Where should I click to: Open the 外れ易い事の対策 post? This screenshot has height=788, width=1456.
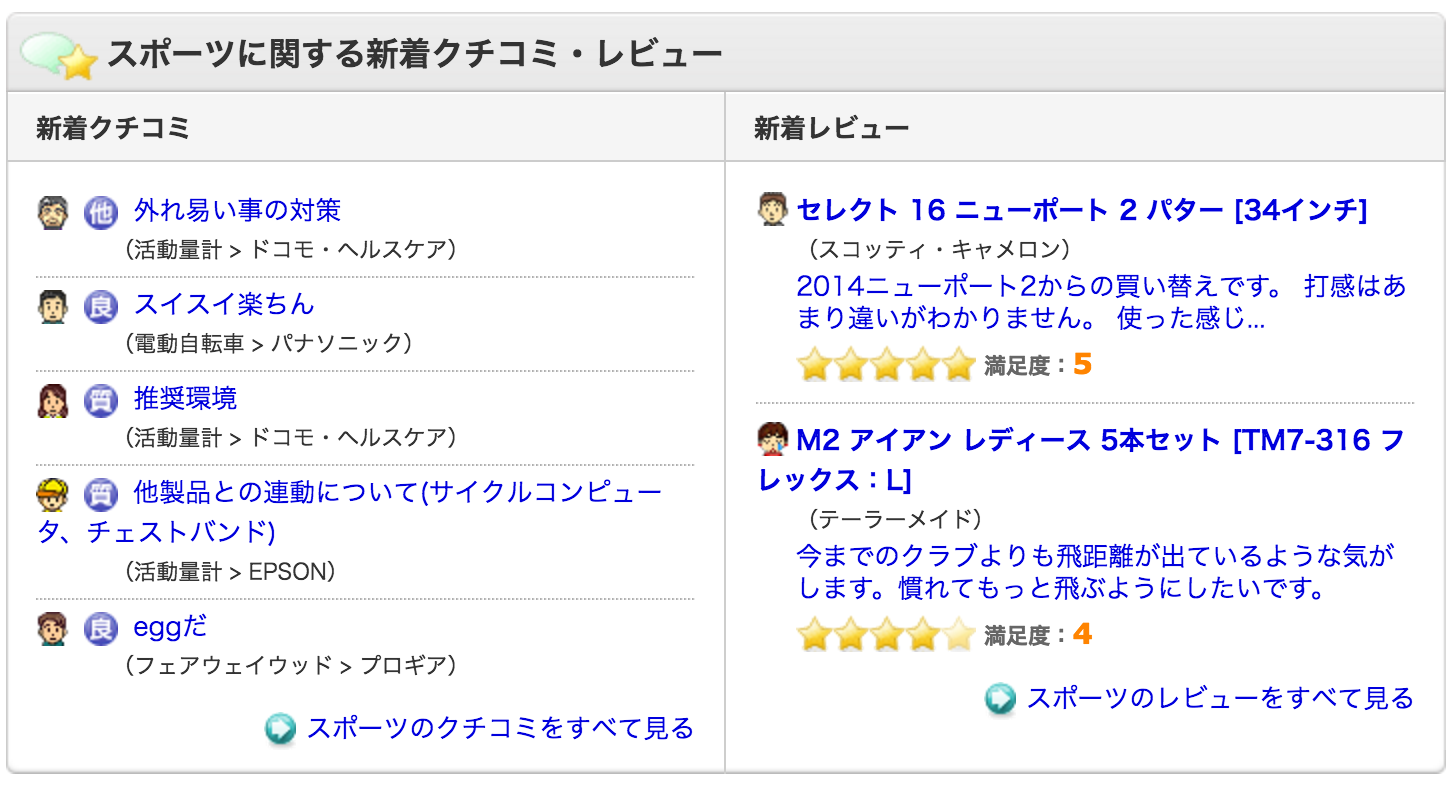237,211
